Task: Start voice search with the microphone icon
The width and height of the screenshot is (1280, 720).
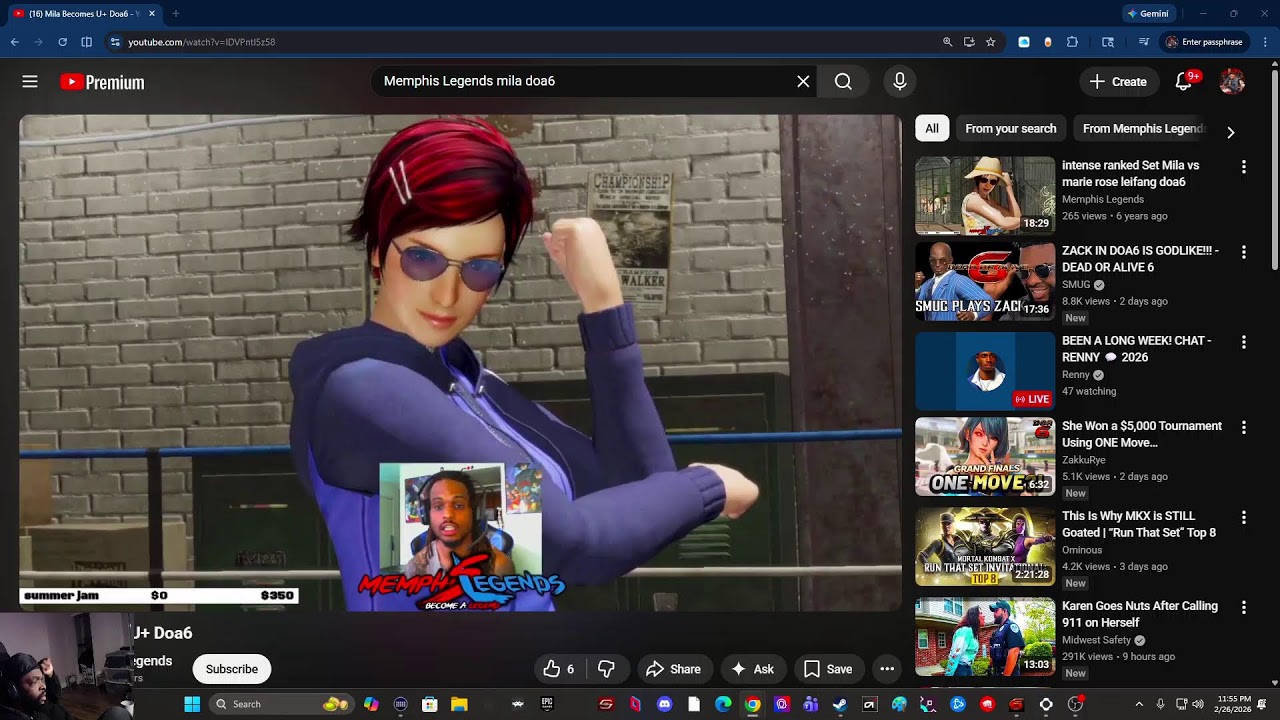Action: [900, 81]
